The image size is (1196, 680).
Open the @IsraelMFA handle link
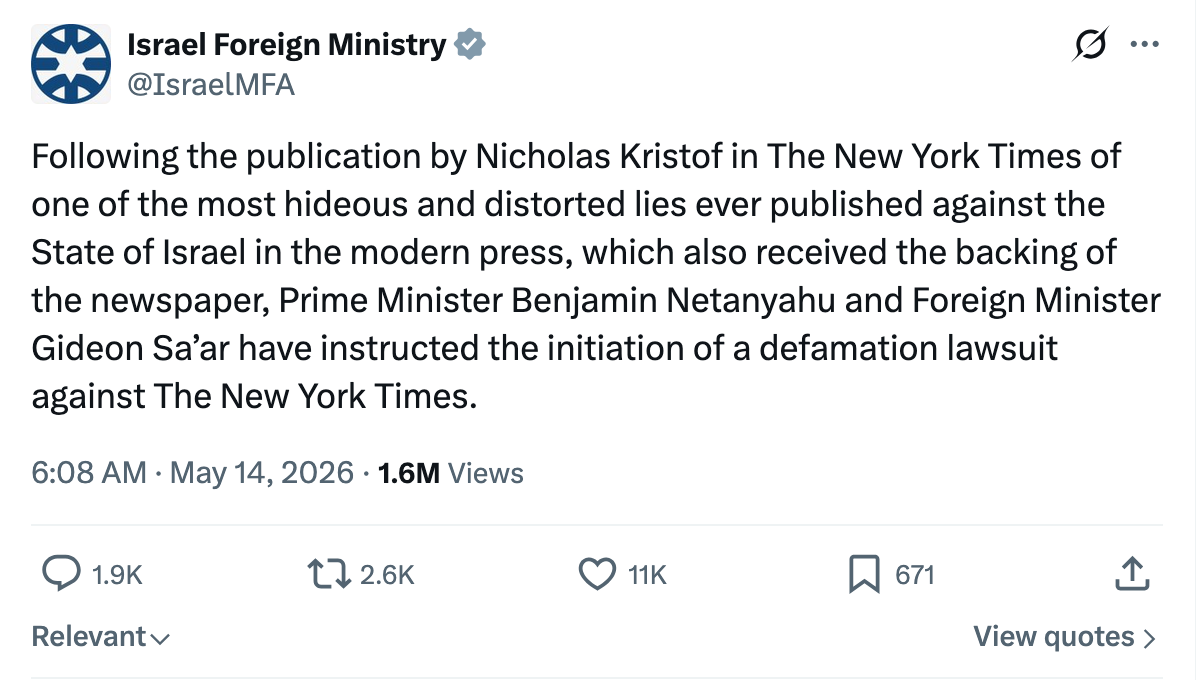click(x=211, y=85)
